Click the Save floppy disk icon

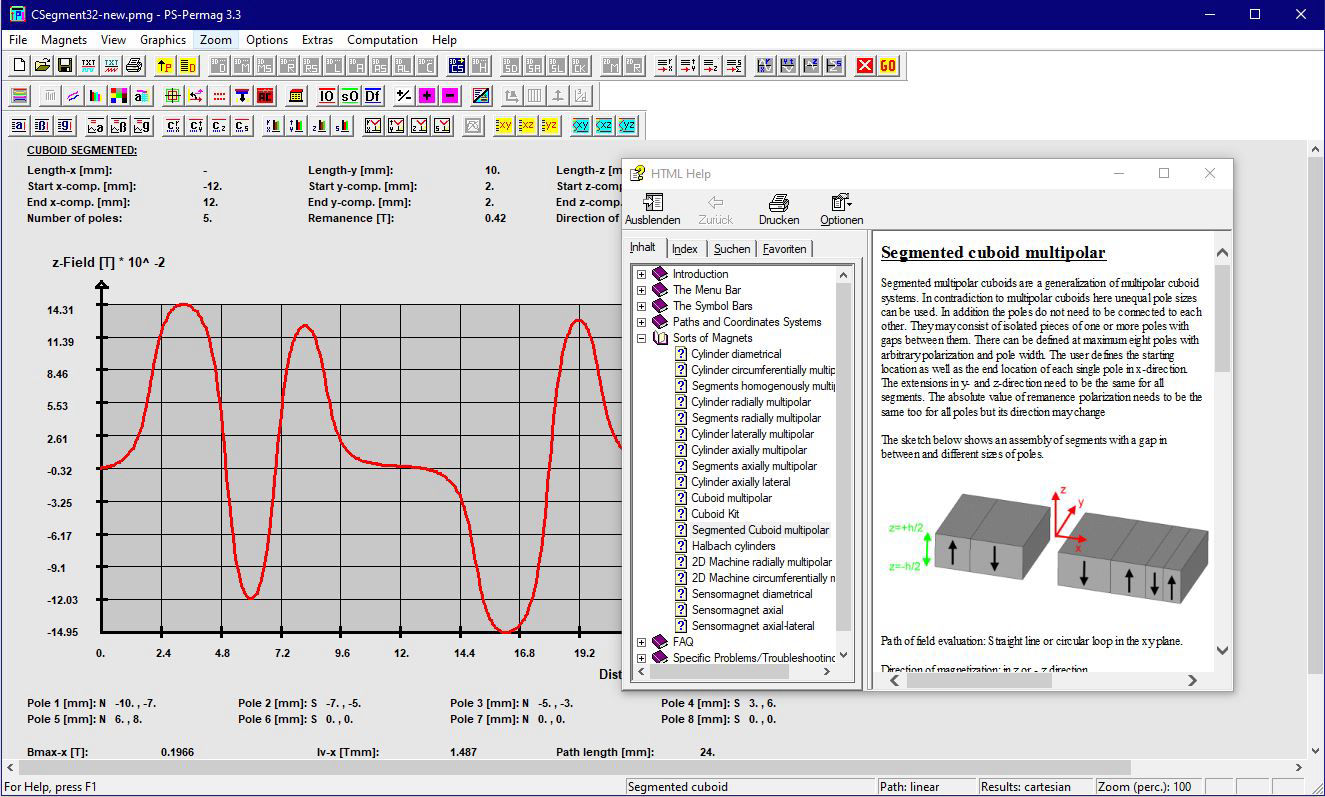click(x=65, y=66)
